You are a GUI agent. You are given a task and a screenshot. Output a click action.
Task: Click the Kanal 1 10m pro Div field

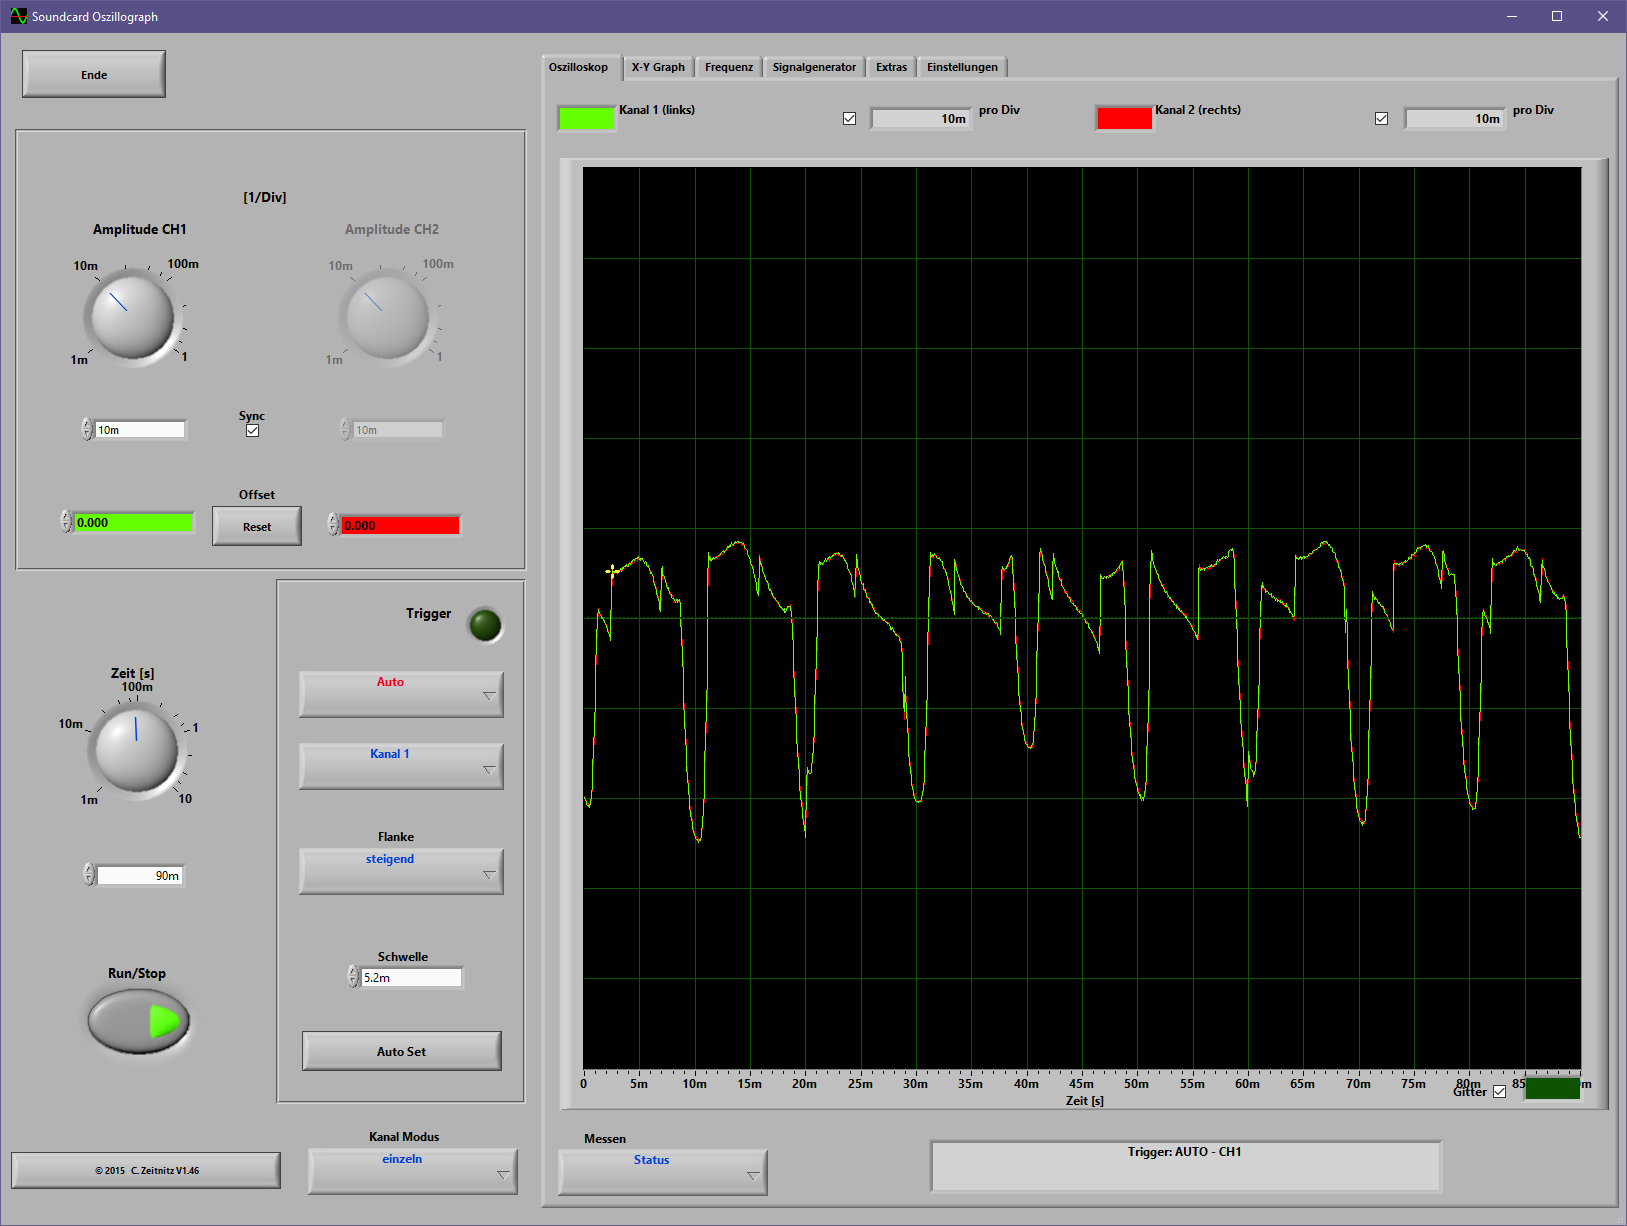click(921, 119)
